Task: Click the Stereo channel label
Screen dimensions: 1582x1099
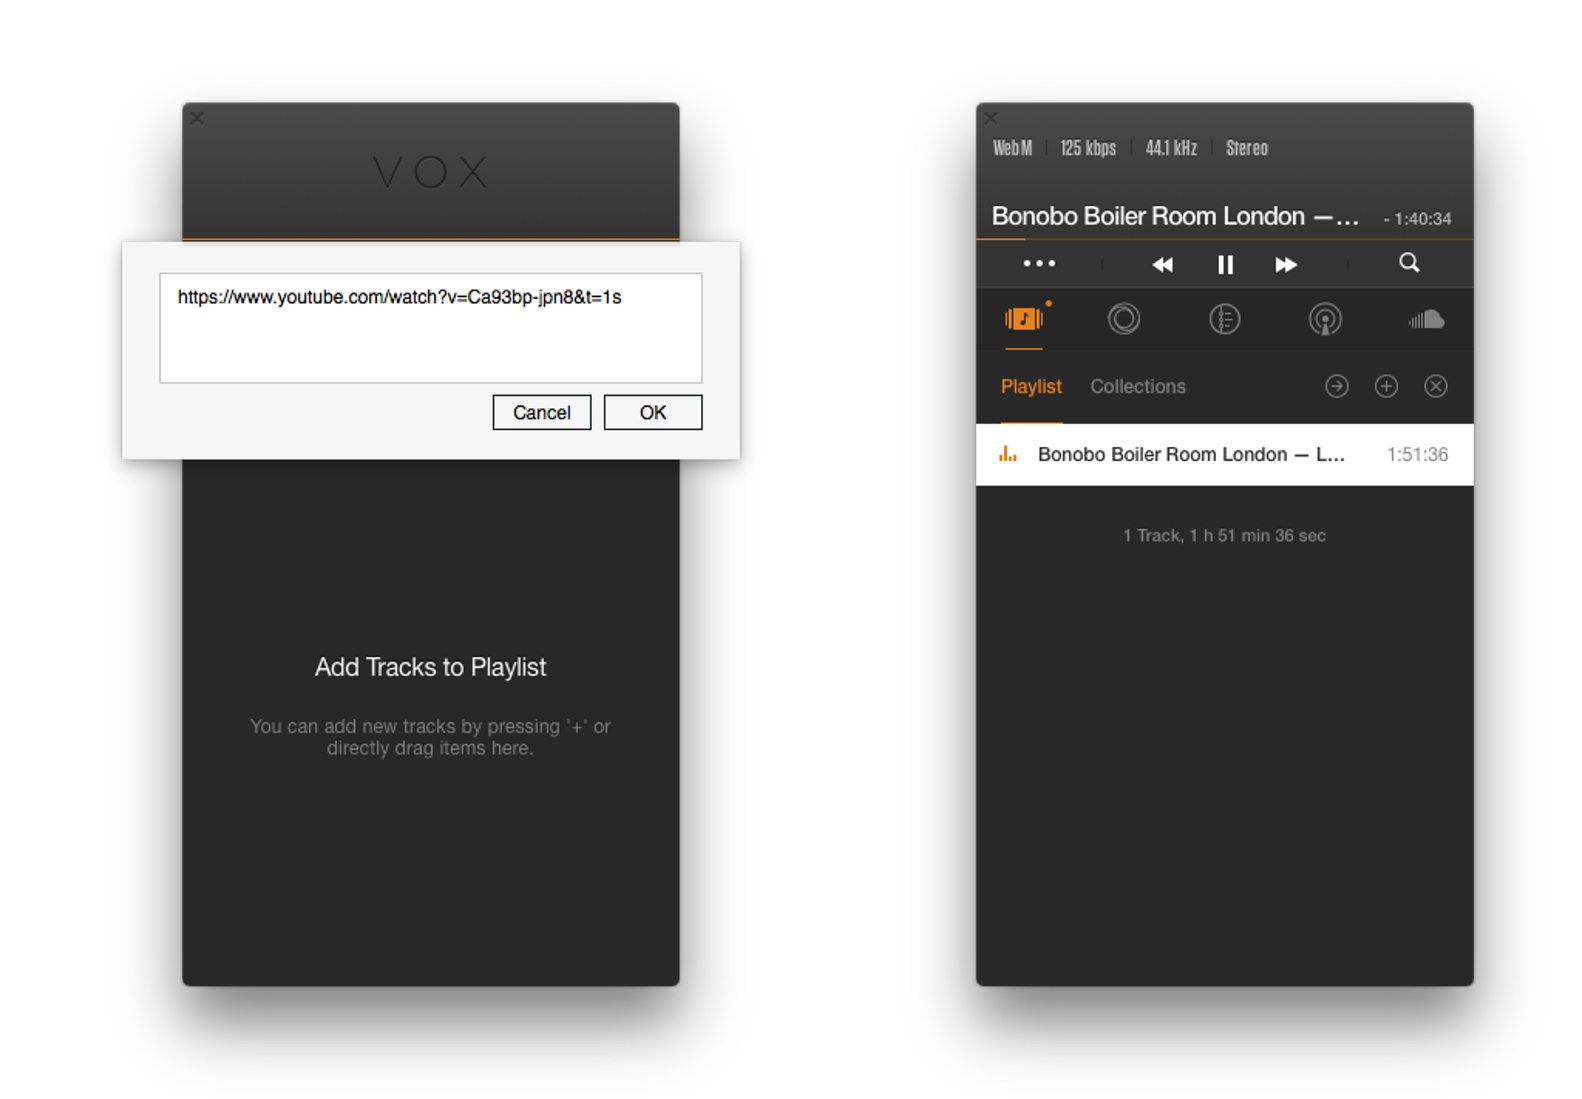Action: pyautogui.click(x=1247, y=148)
